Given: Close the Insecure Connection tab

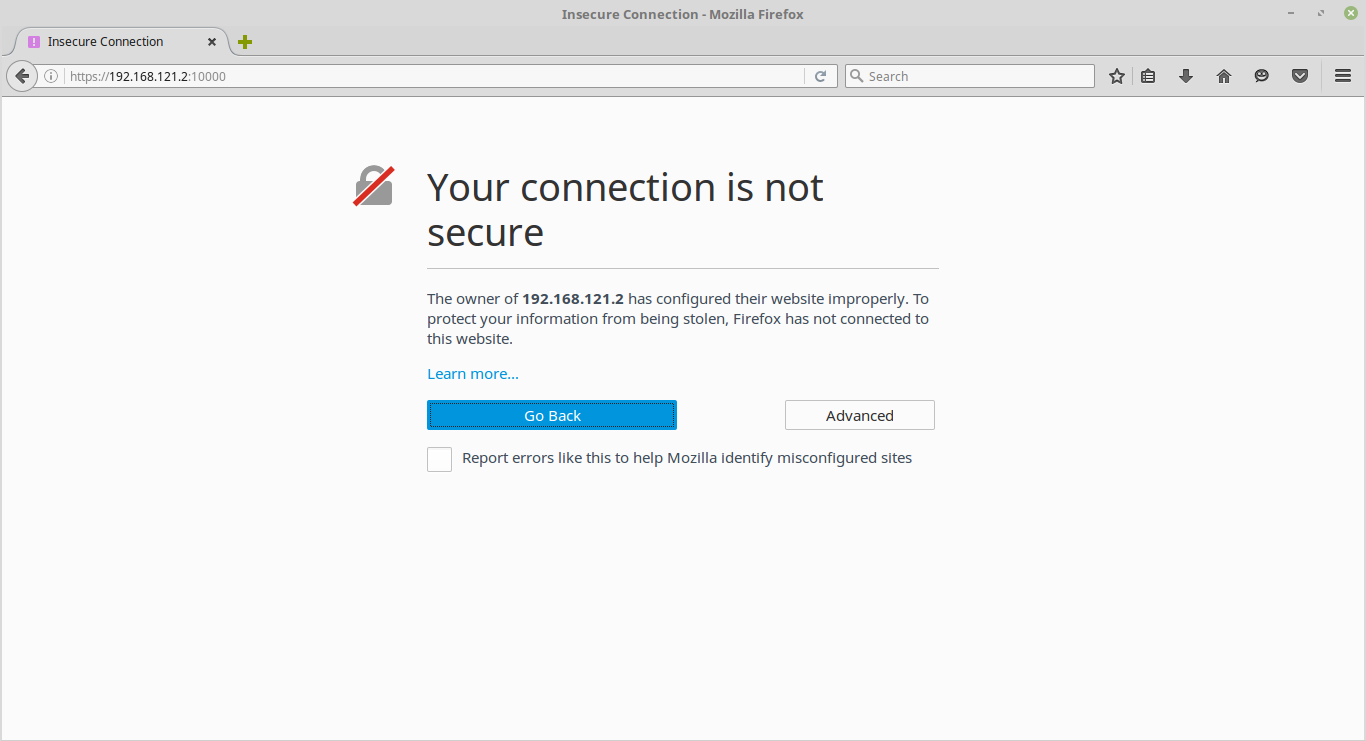Looking at the screenshot, I should pyautogui.click(x=212, y=42).
